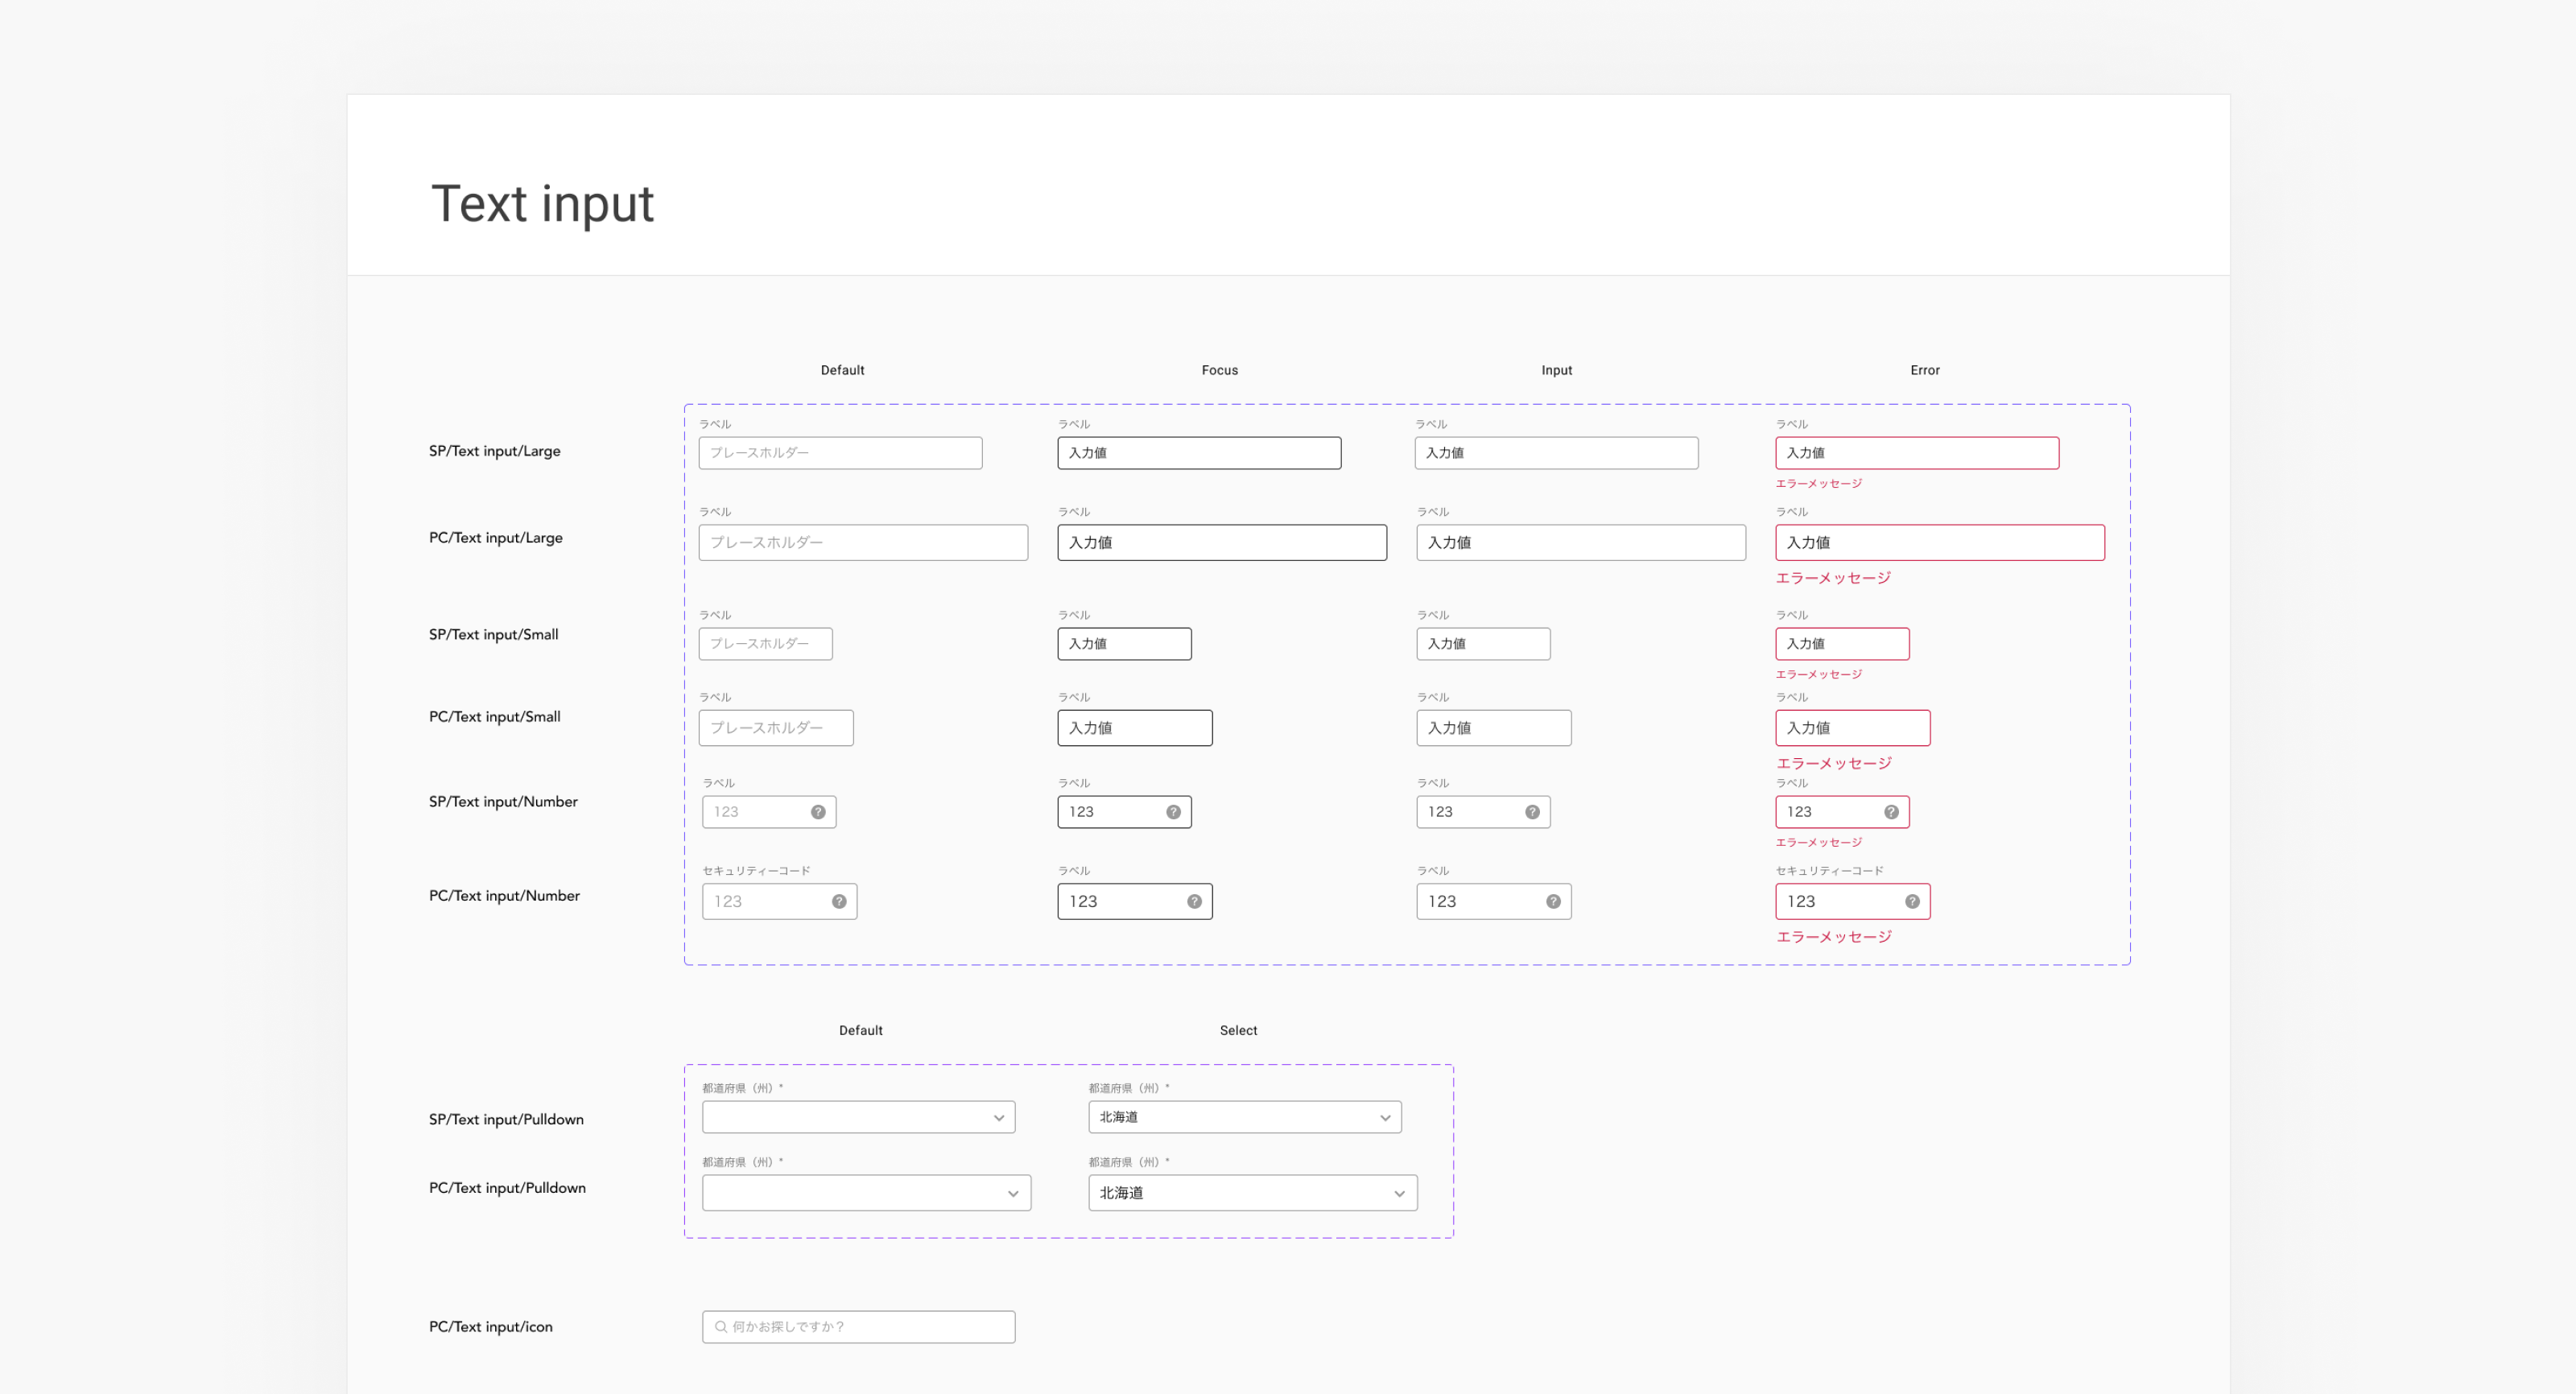Click the PC Small Default placeholder field

(775, 728)
